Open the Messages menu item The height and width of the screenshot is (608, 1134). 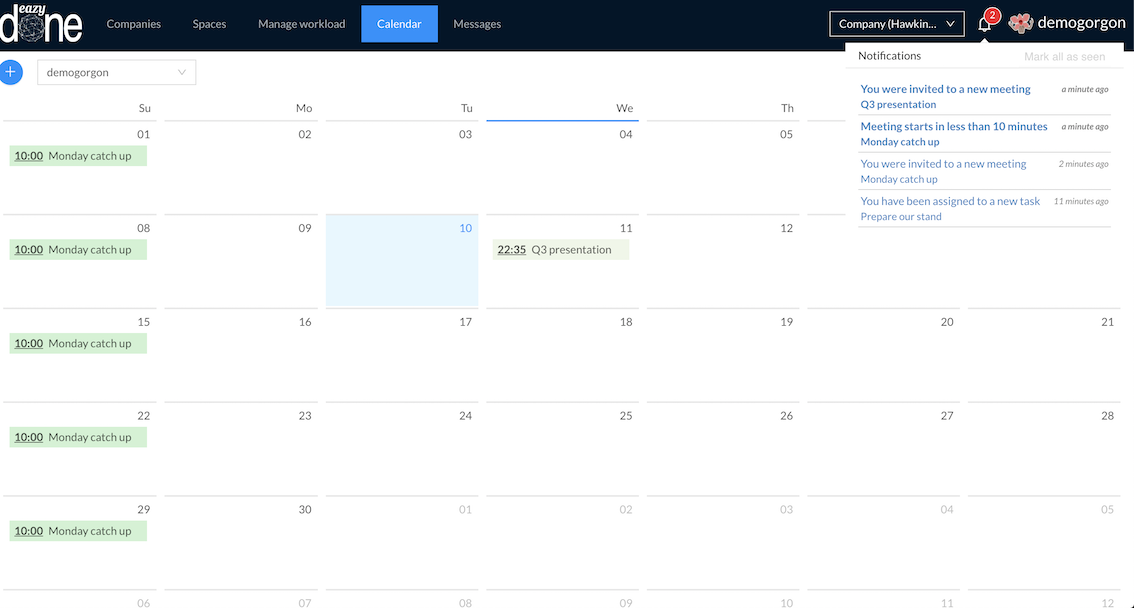pos(477,24)
